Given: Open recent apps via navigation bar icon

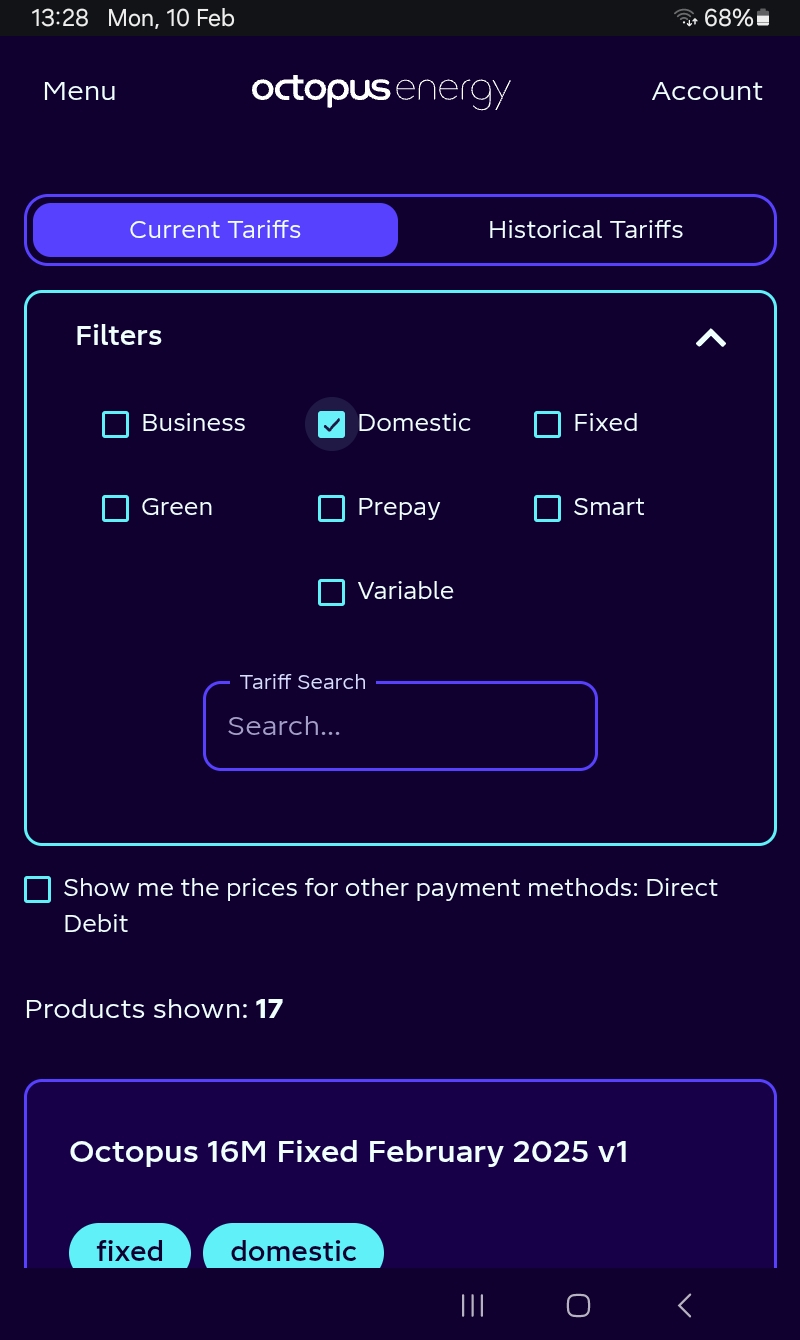Looking at the screenshot, I should (472, 1305).
